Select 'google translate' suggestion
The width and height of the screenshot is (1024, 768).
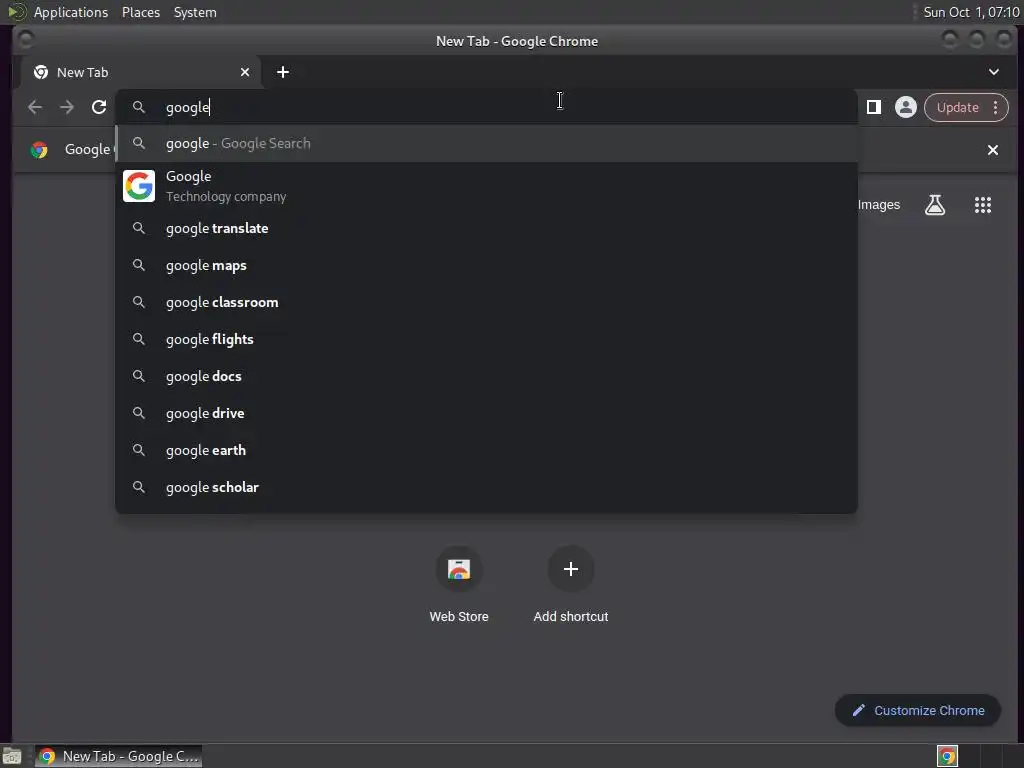(486, 229)
